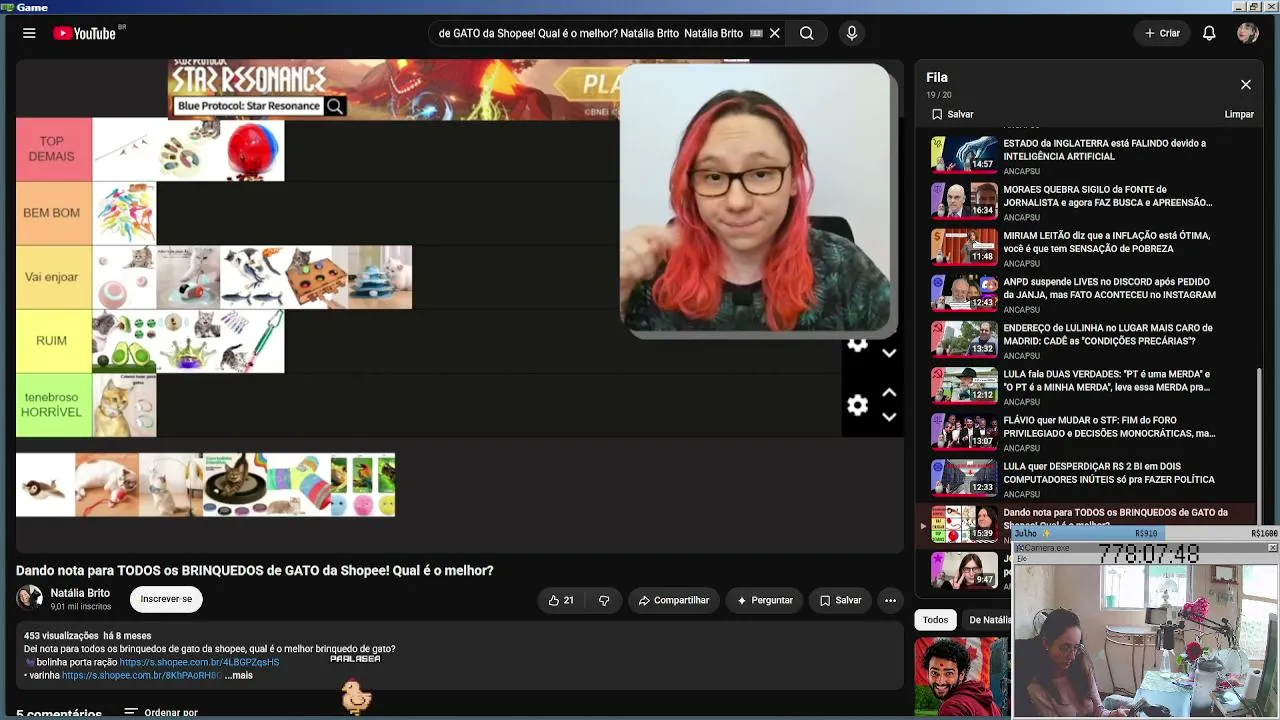The height and width of the screenshot is (720, 1280).
Task: Click the red ball toy in TOP DEMAIS
Action: pos(252,150)
